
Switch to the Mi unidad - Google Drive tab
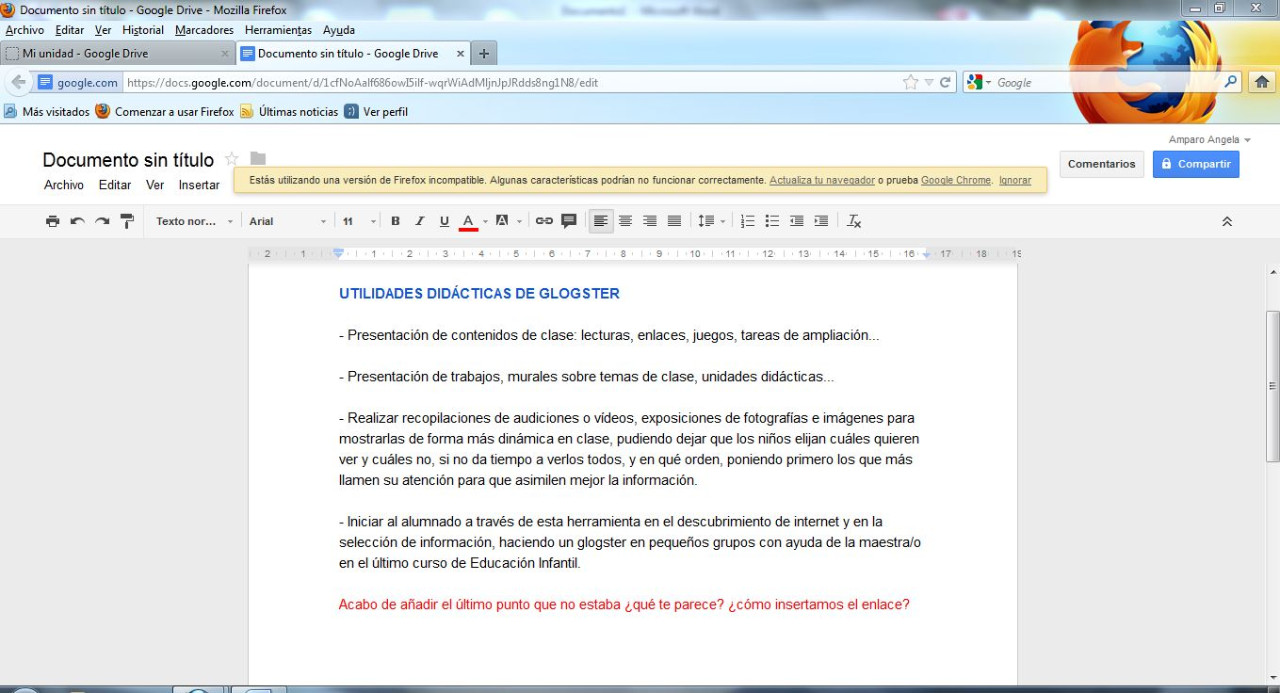tap(118, 54)
